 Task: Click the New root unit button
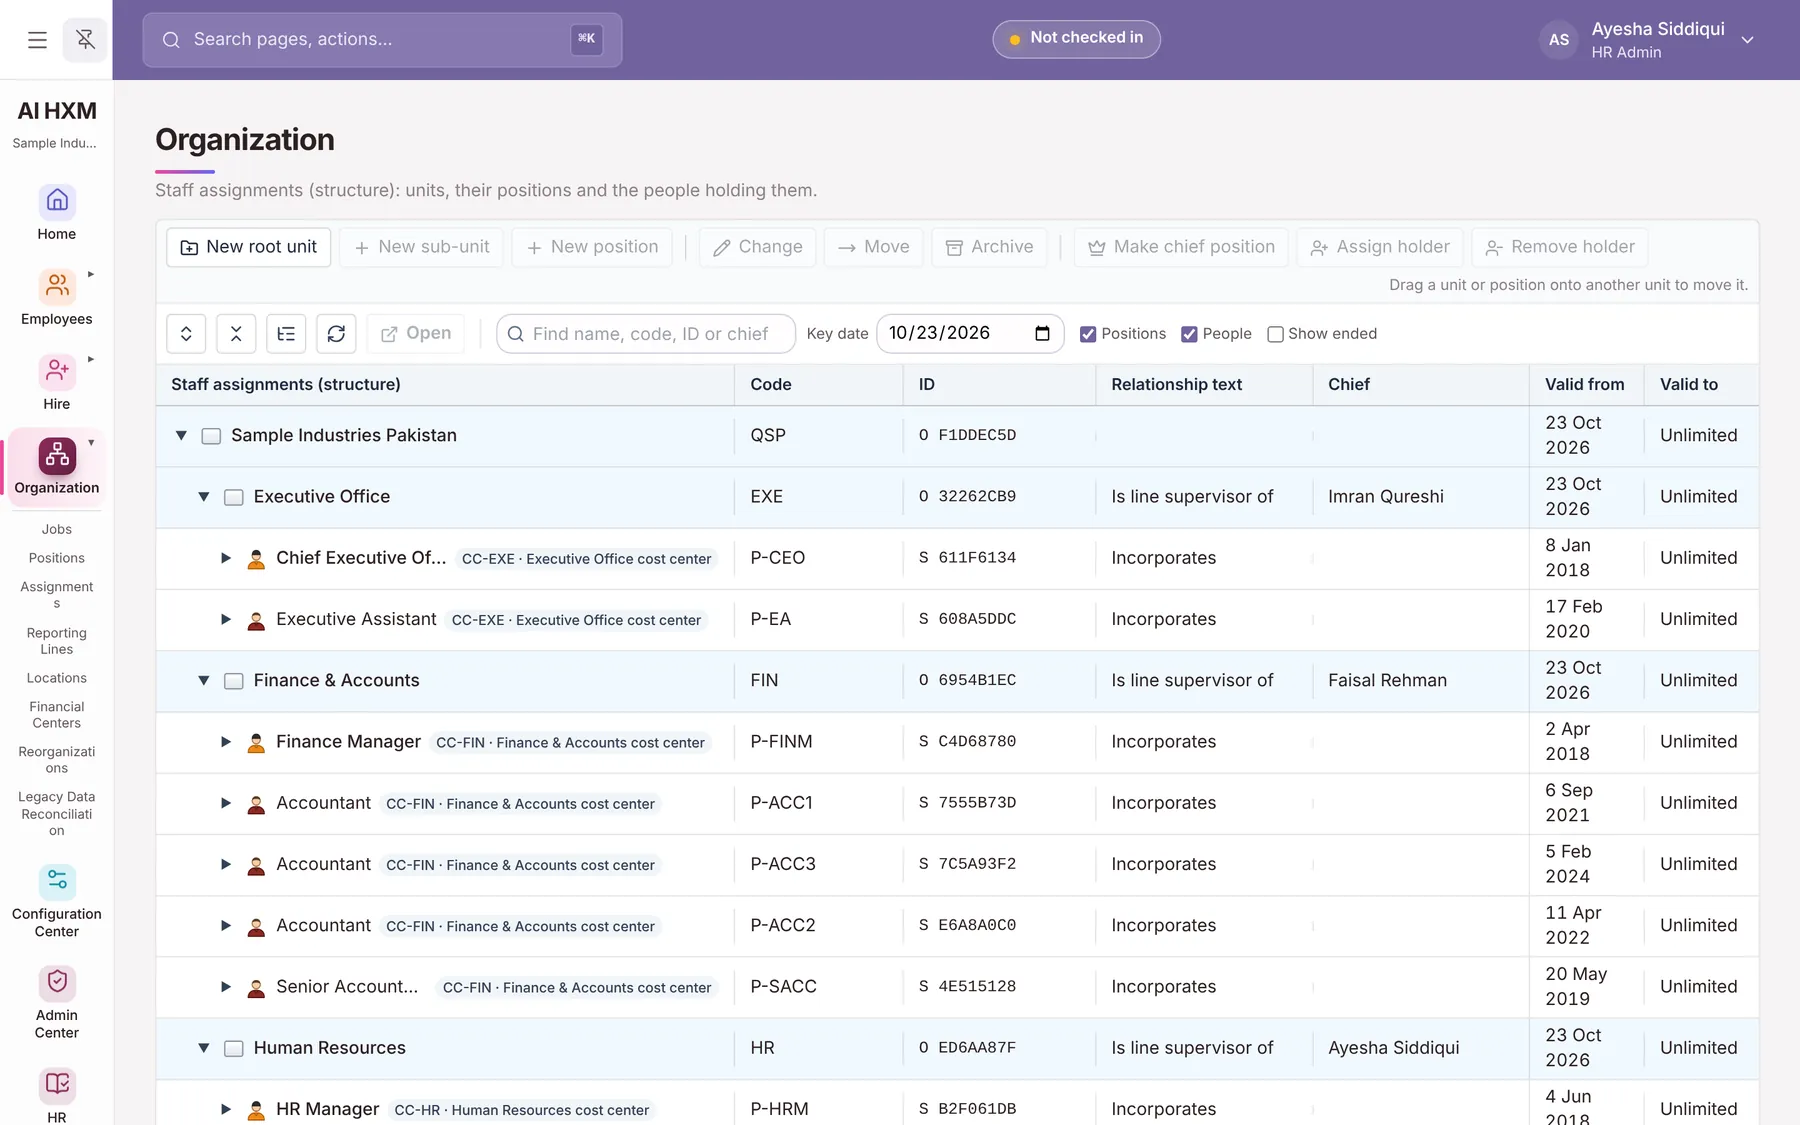[x=248, y=247]
